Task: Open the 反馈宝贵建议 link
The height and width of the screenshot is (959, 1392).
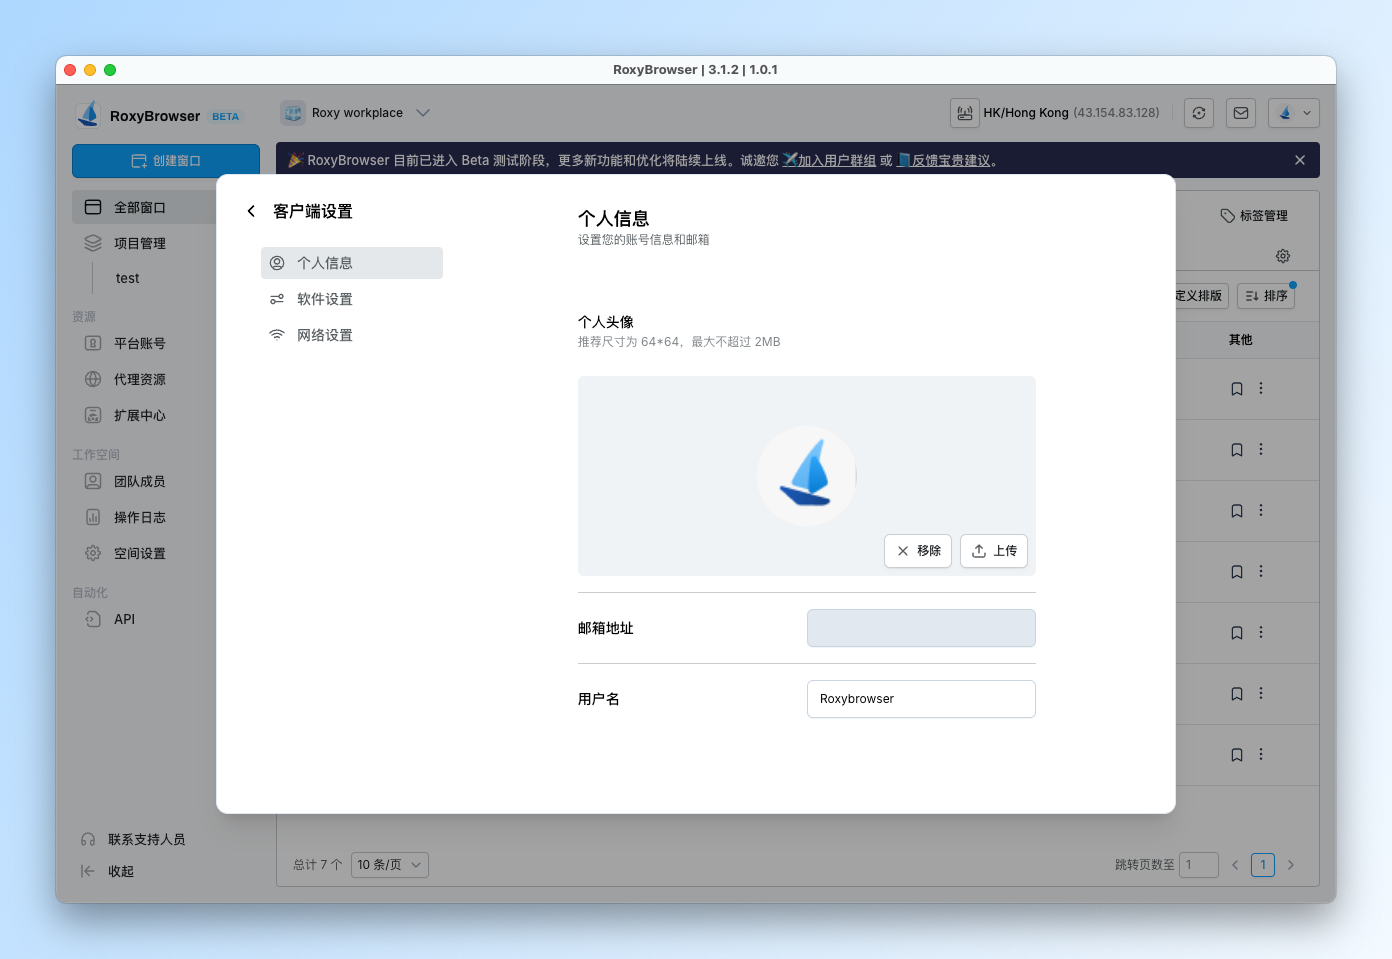Action: (951, 160)
